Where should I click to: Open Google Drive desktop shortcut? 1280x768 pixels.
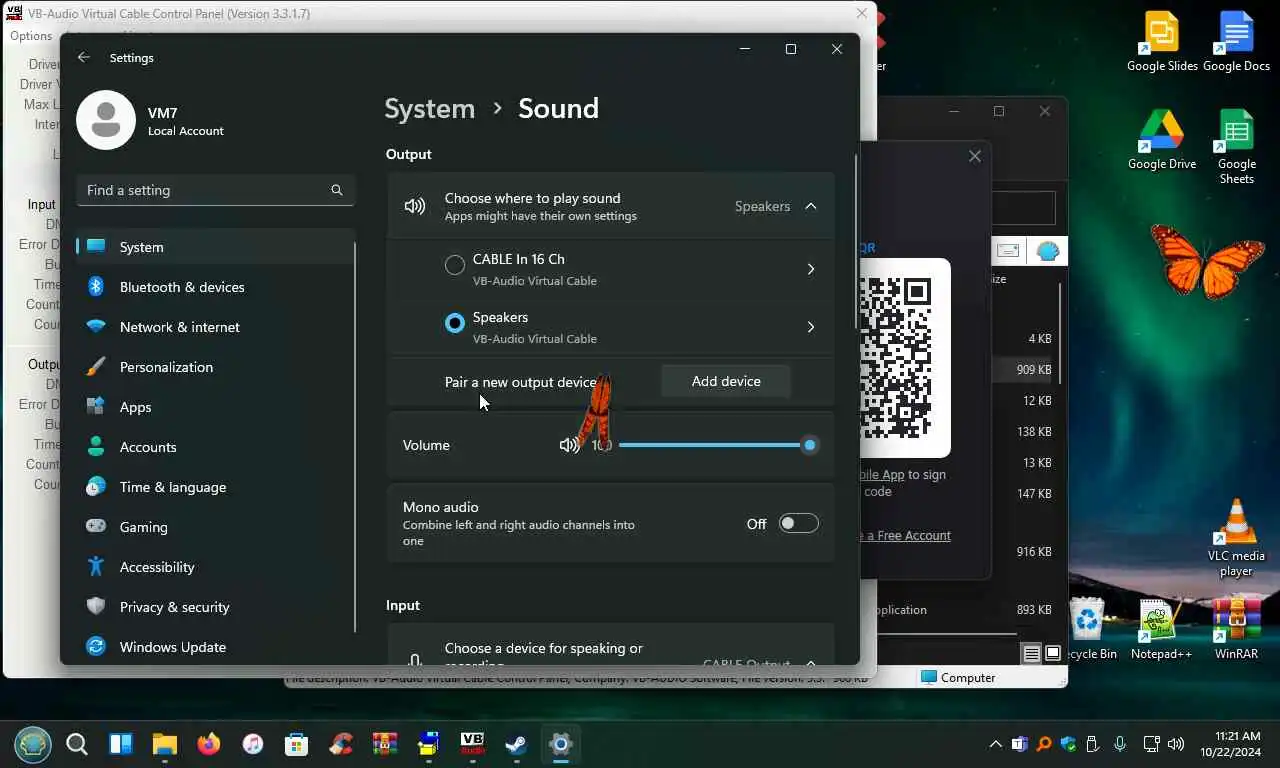click(x=1162, y=140)
